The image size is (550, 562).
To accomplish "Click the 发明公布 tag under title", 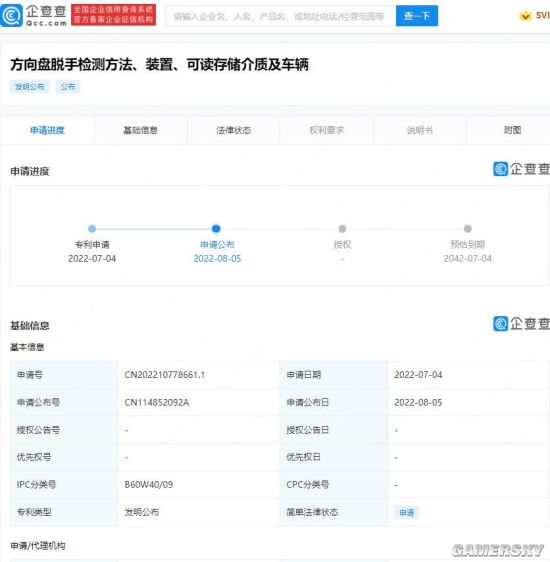I will [x=29, y=86].
